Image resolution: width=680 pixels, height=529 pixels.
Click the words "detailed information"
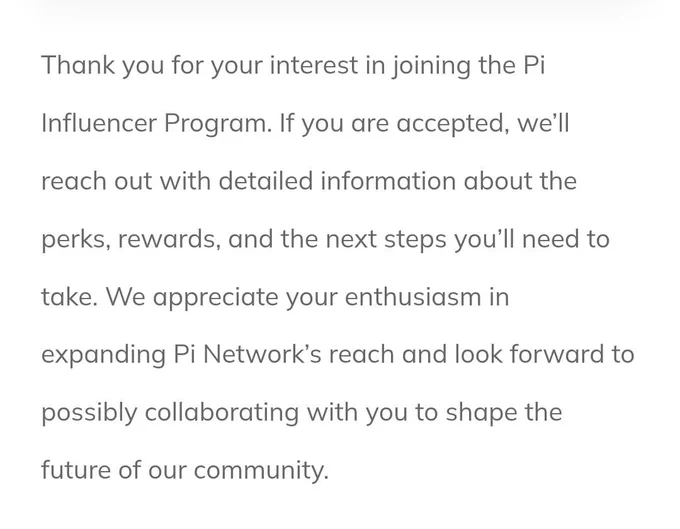(x=337, y=181)
